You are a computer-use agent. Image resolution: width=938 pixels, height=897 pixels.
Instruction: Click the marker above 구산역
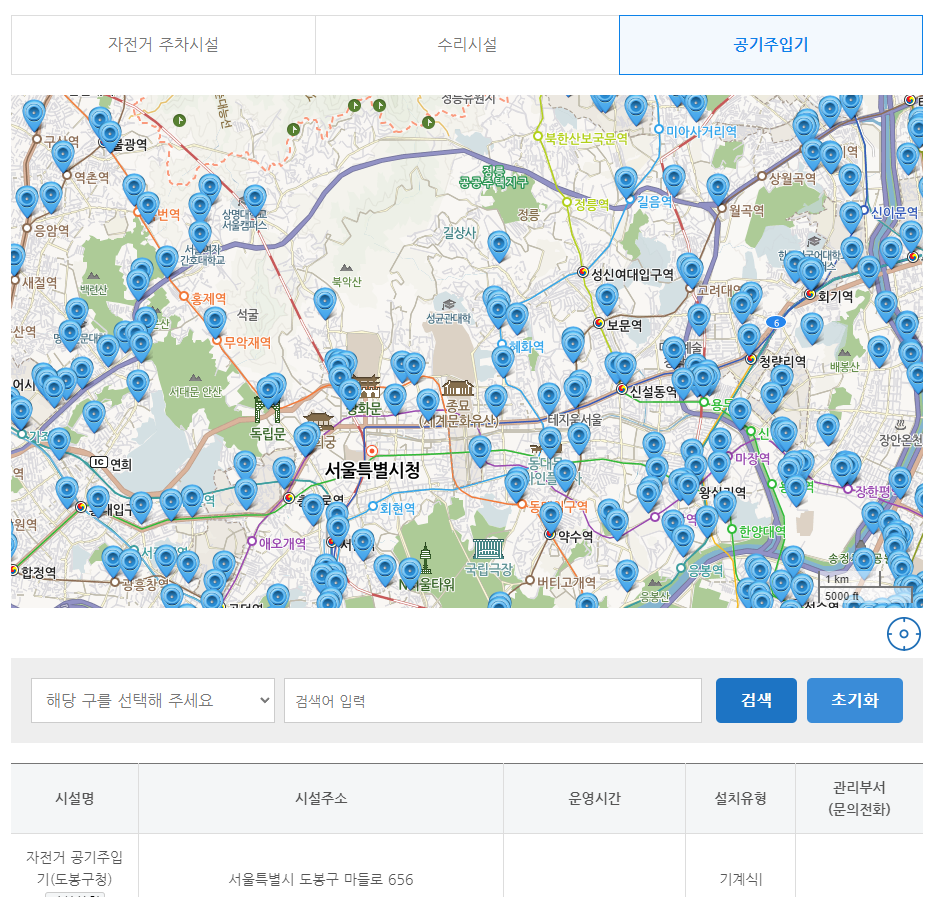coord(34,112)
